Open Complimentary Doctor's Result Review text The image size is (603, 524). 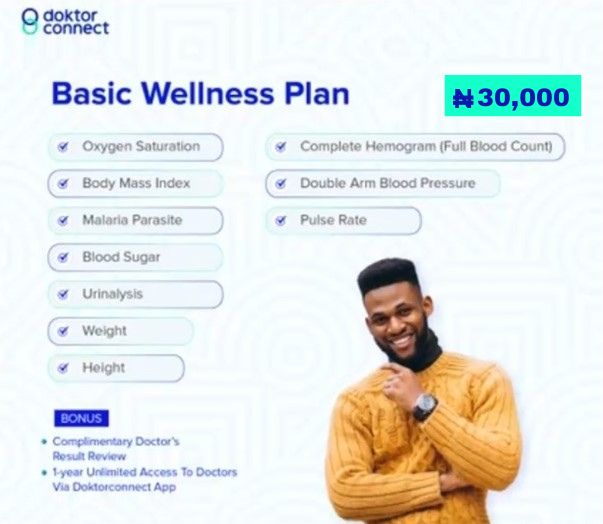point(116,449)
